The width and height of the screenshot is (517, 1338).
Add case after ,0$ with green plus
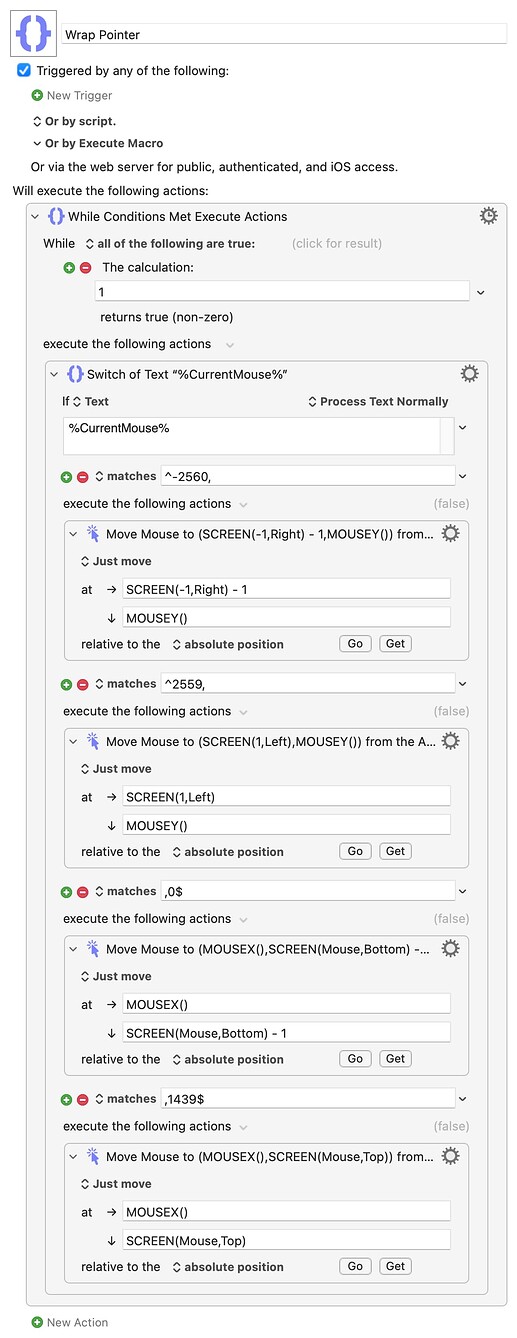69,892
